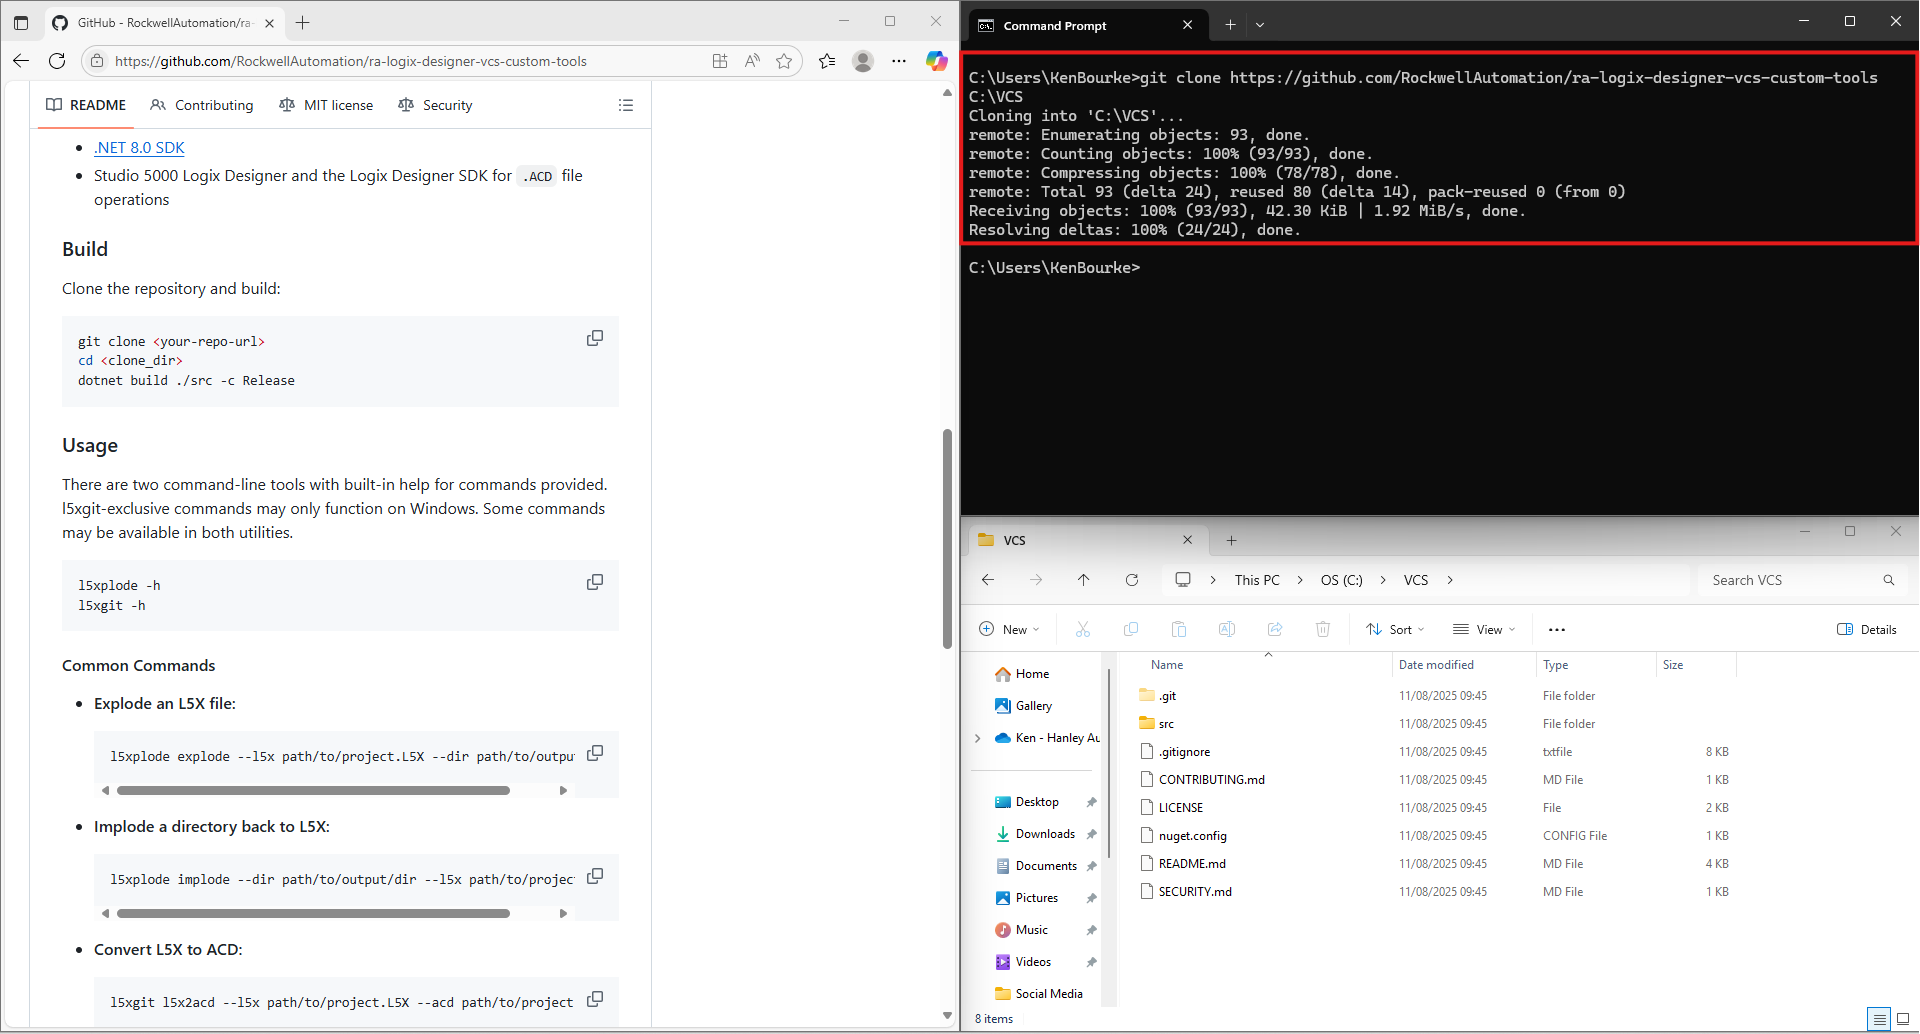Add a new tab in Command Prompt
The height and width of the screenshot is (1034, 1920).
pos(1231,25)
